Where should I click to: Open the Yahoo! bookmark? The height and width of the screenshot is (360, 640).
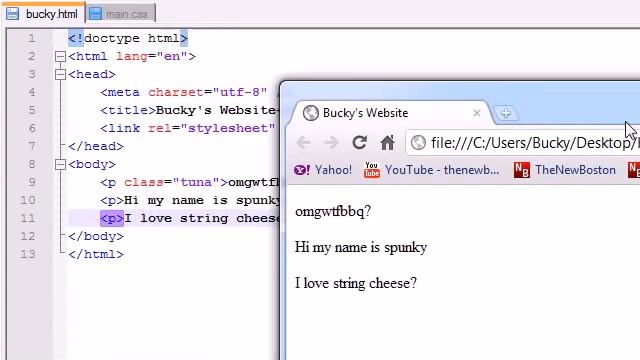click(323, 170)
